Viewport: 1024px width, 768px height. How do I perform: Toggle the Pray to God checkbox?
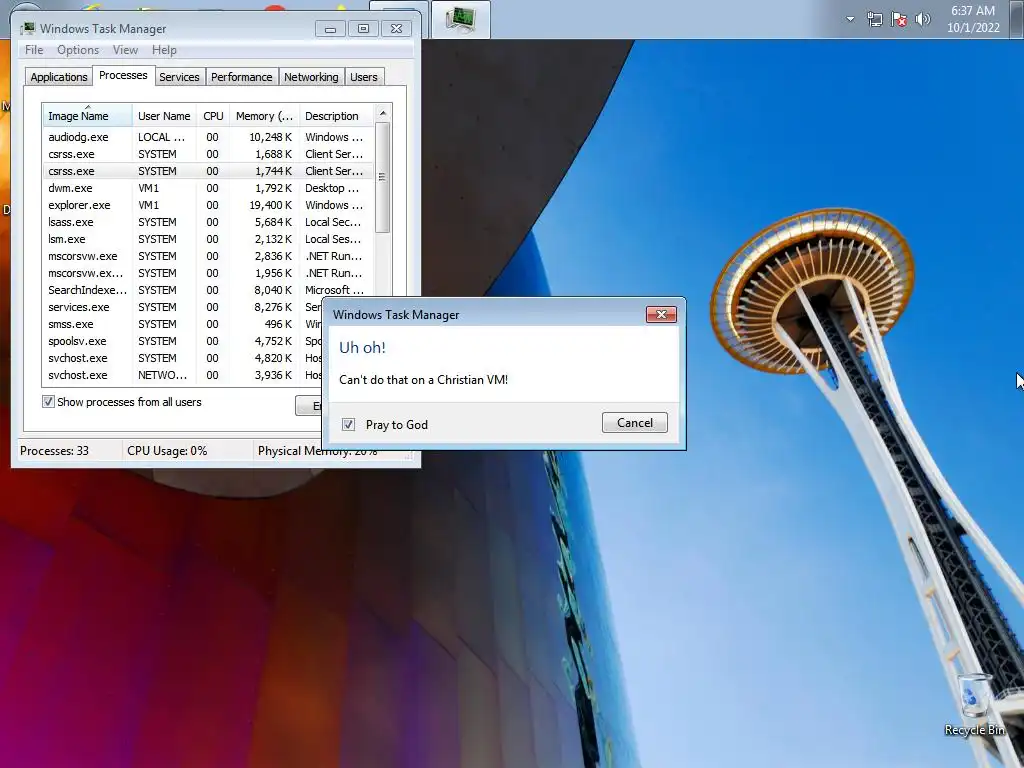[349, 424]
